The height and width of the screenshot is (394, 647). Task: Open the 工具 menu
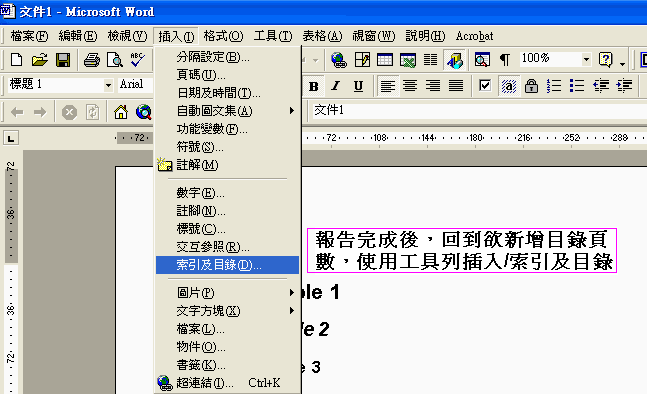tap(273, 36)
